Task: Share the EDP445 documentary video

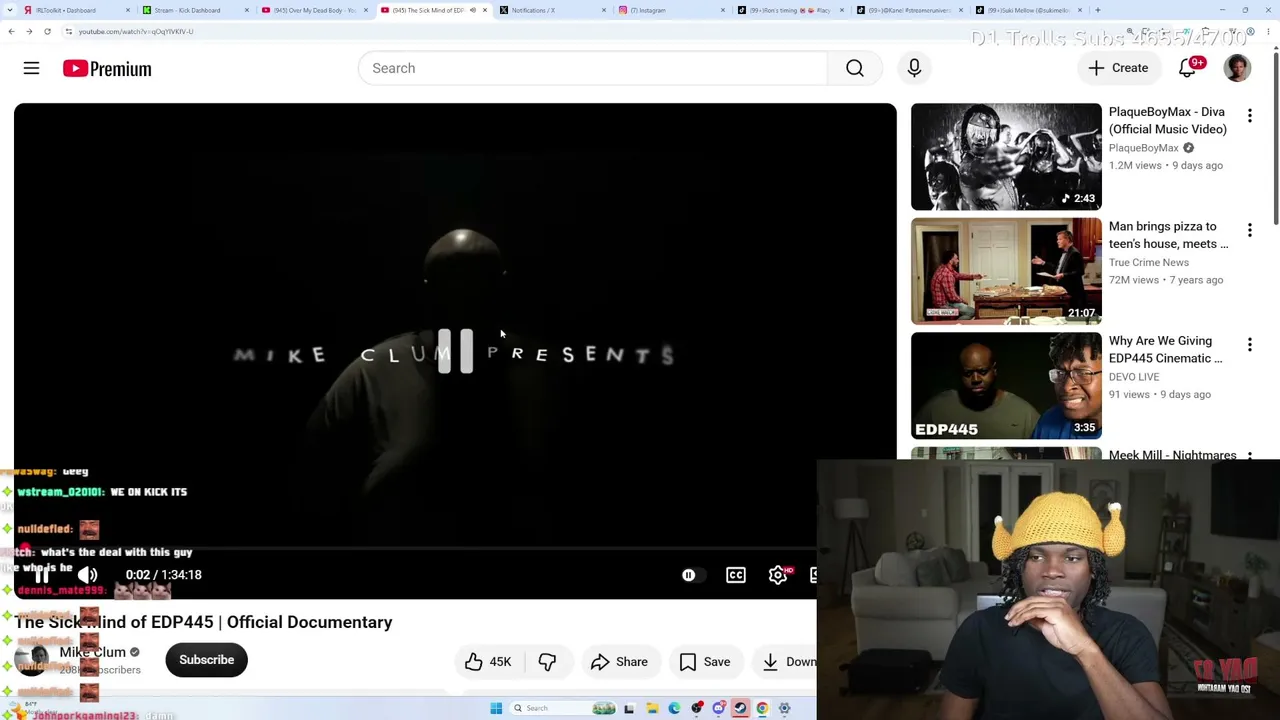Action: point(619,661)
